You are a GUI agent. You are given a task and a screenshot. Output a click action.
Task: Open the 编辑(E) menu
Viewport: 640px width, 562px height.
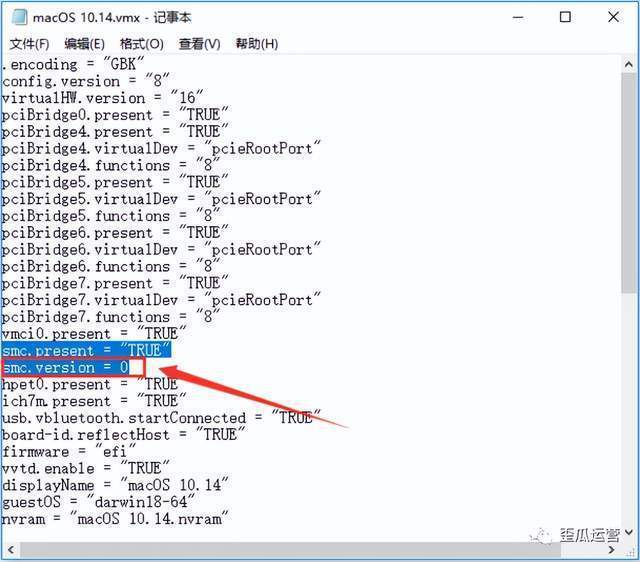coord(84,44)
